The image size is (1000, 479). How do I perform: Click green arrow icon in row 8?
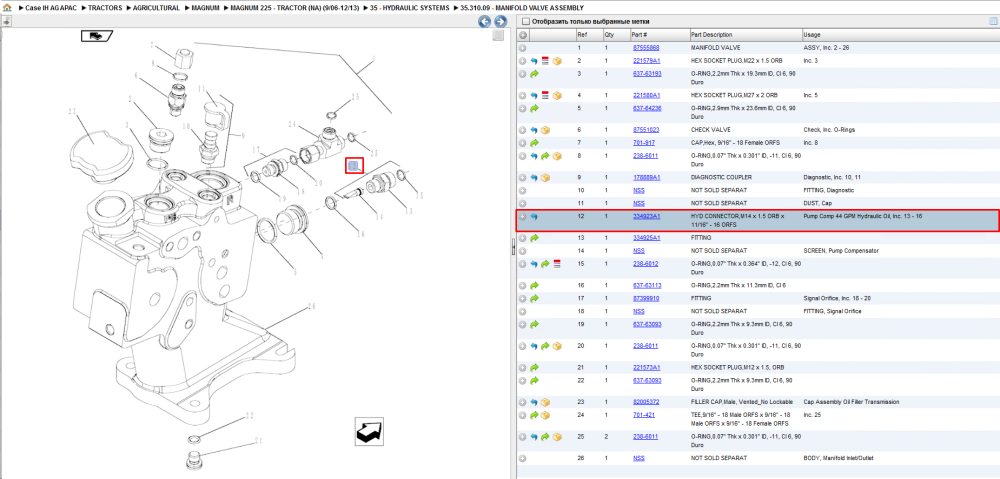pyautogui.click(x=545, y=156)
